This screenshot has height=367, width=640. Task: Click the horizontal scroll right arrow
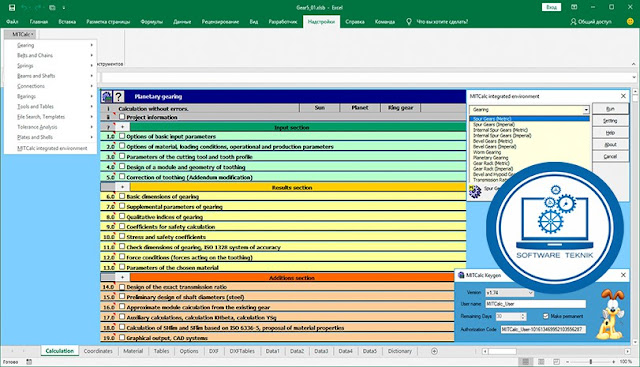[627, 351]
